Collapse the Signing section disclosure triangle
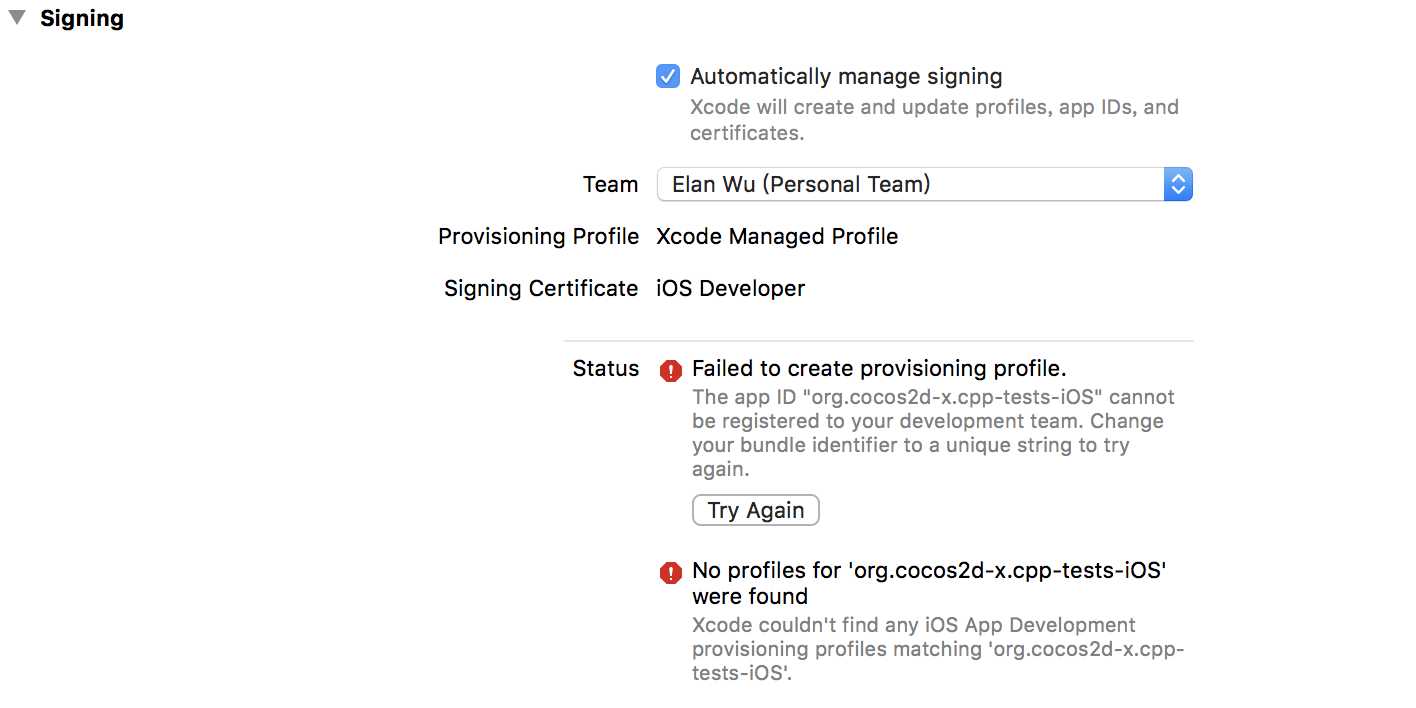This screenshot has width=1416, height=708. [17, 18]
